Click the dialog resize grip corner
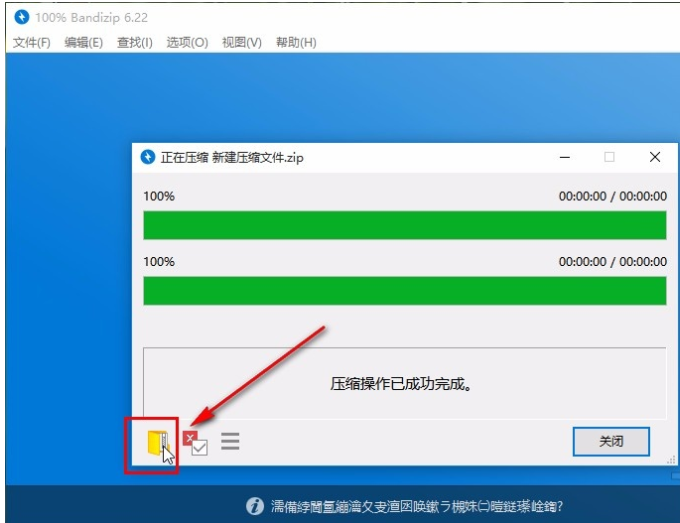 (x=671, y=459)
